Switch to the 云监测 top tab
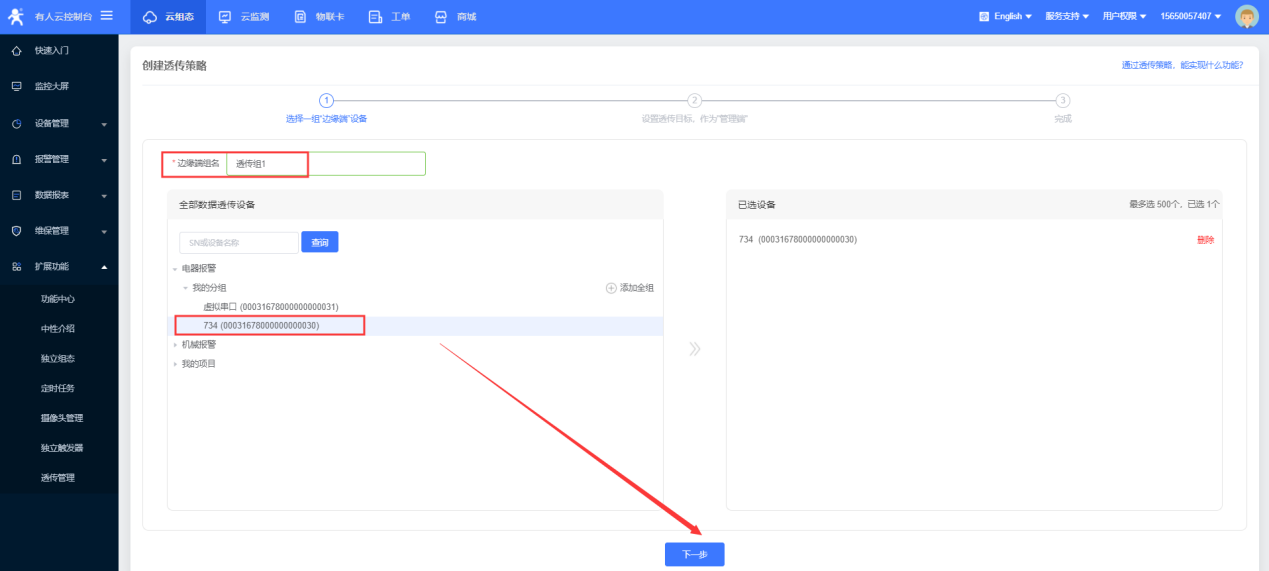The image size is (1269, 571). [243, 16]
